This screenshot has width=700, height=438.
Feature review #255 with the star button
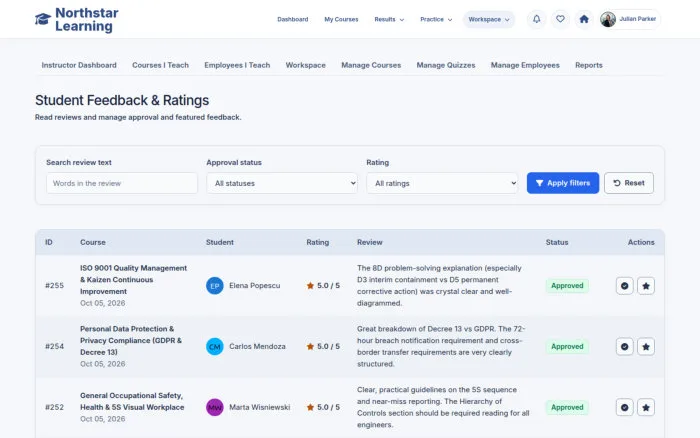click(646, 286)
